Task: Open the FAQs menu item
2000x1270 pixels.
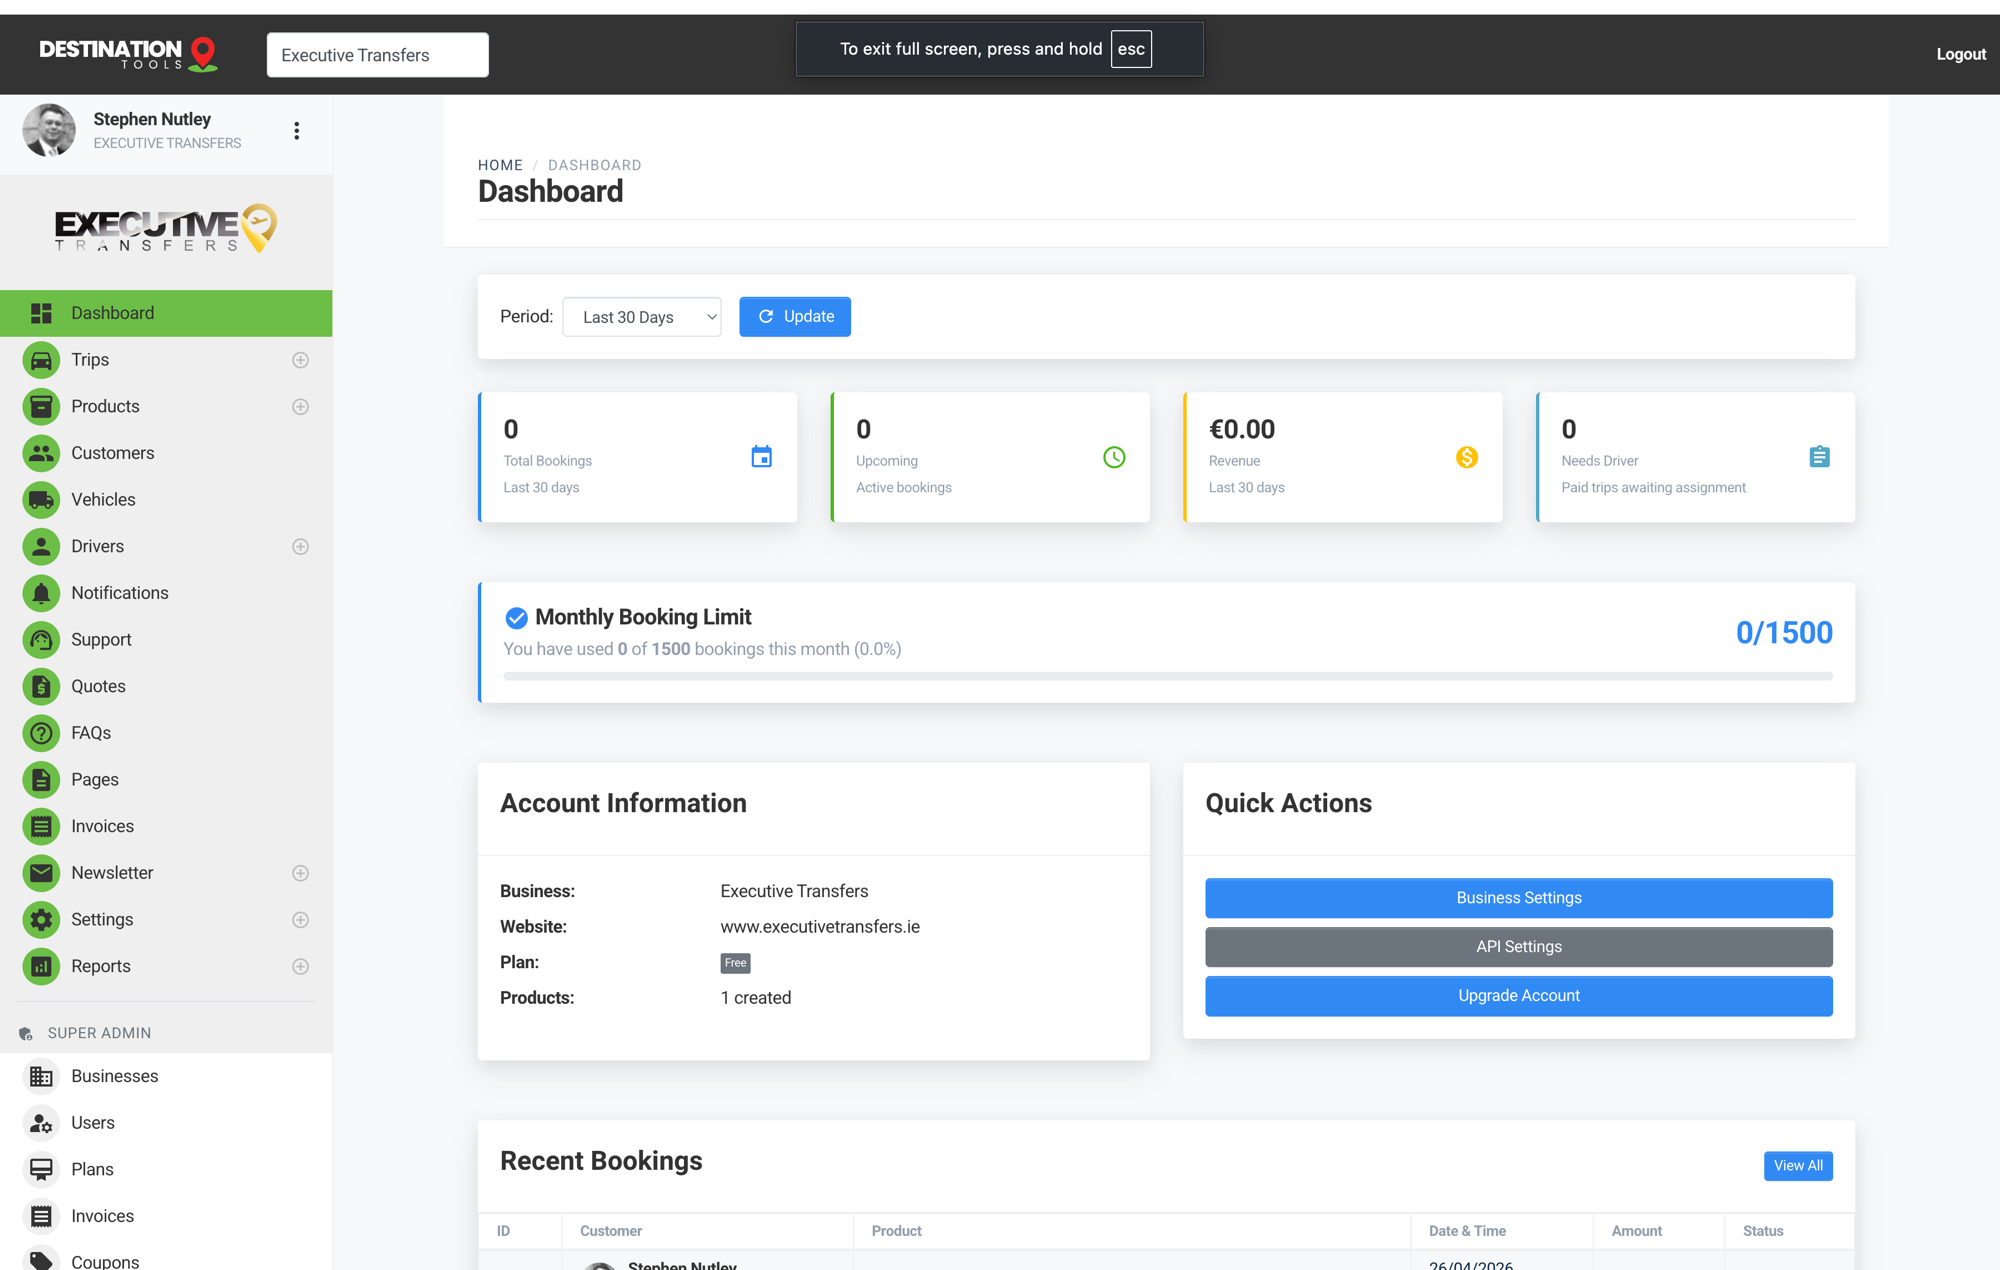Action: click(x=166, y=733)
